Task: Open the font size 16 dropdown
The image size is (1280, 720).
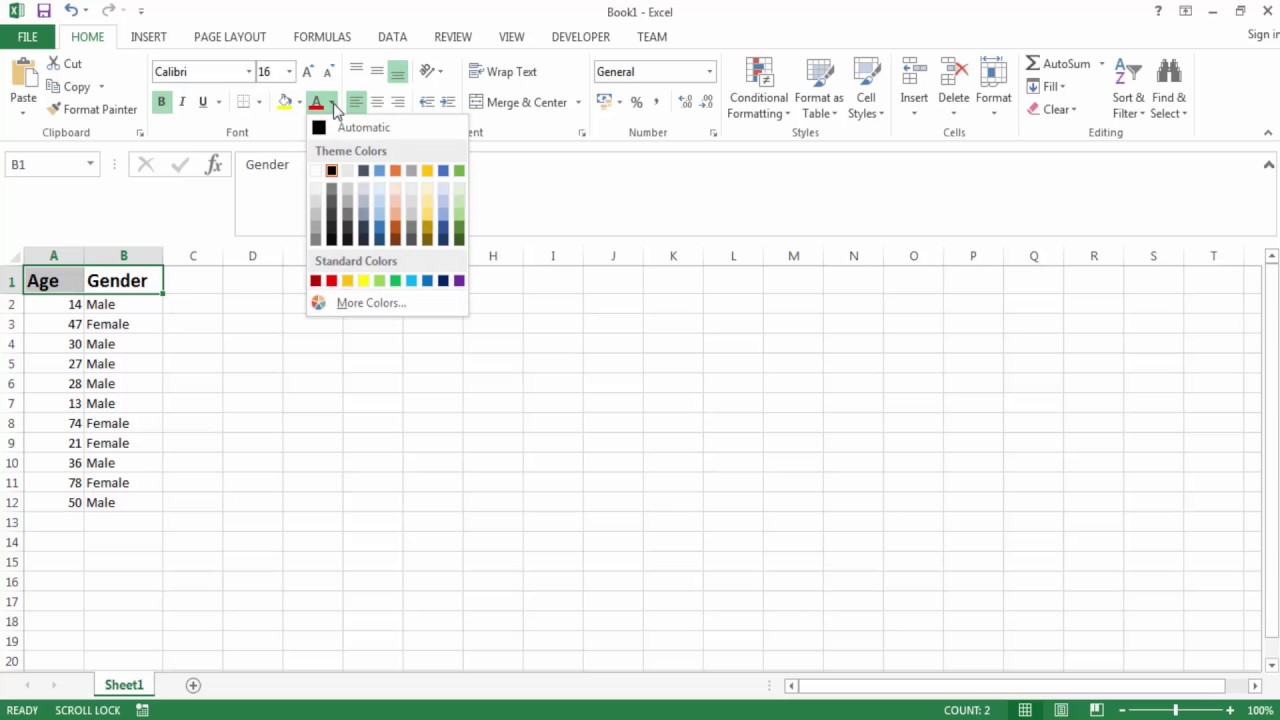Action: pos(289,72)
